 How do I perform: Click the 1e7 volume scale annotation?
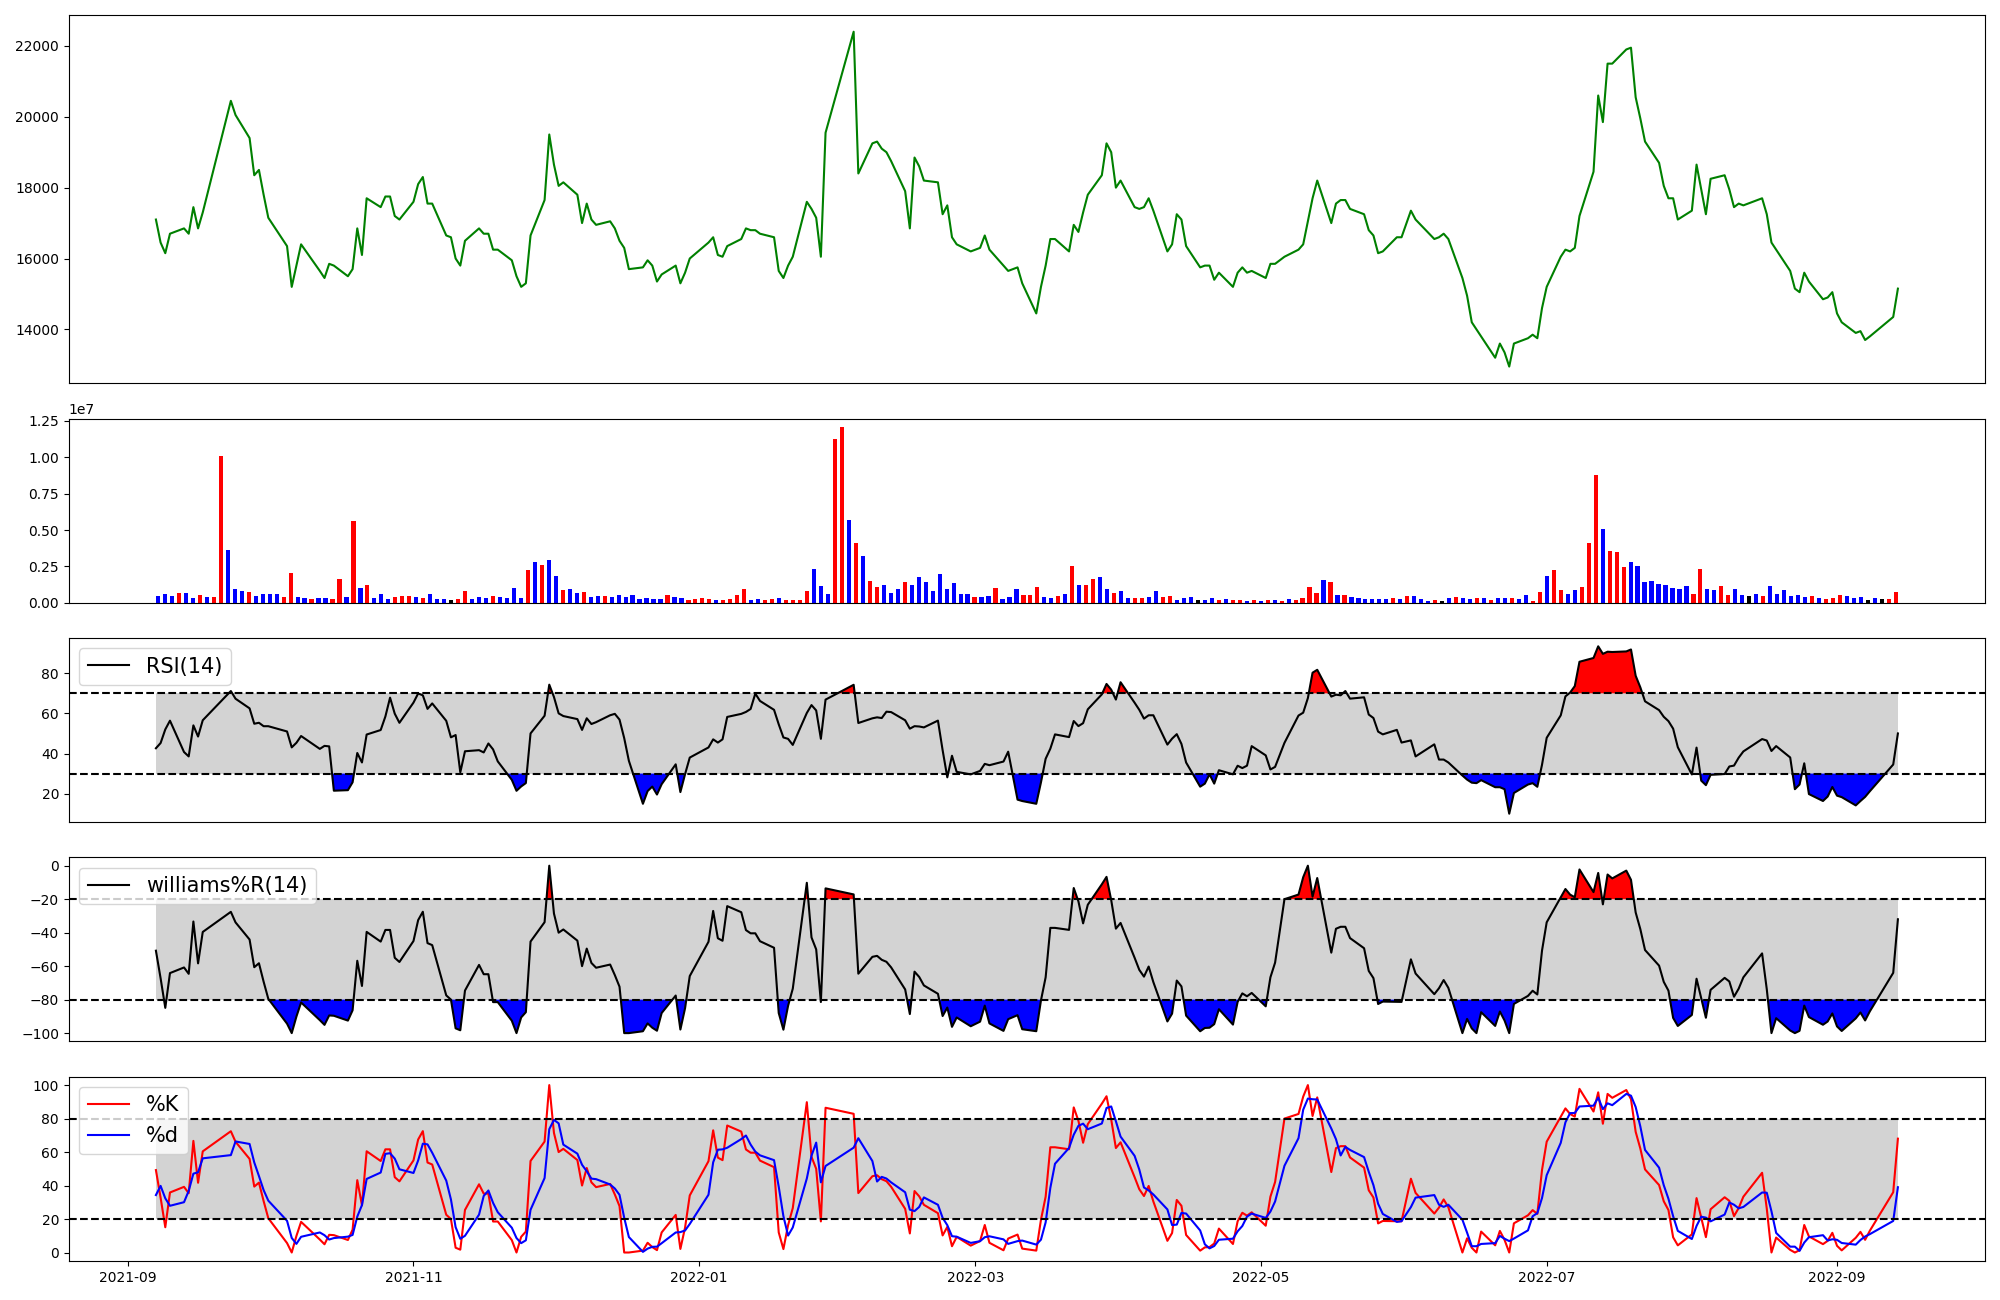coord(82,410)
